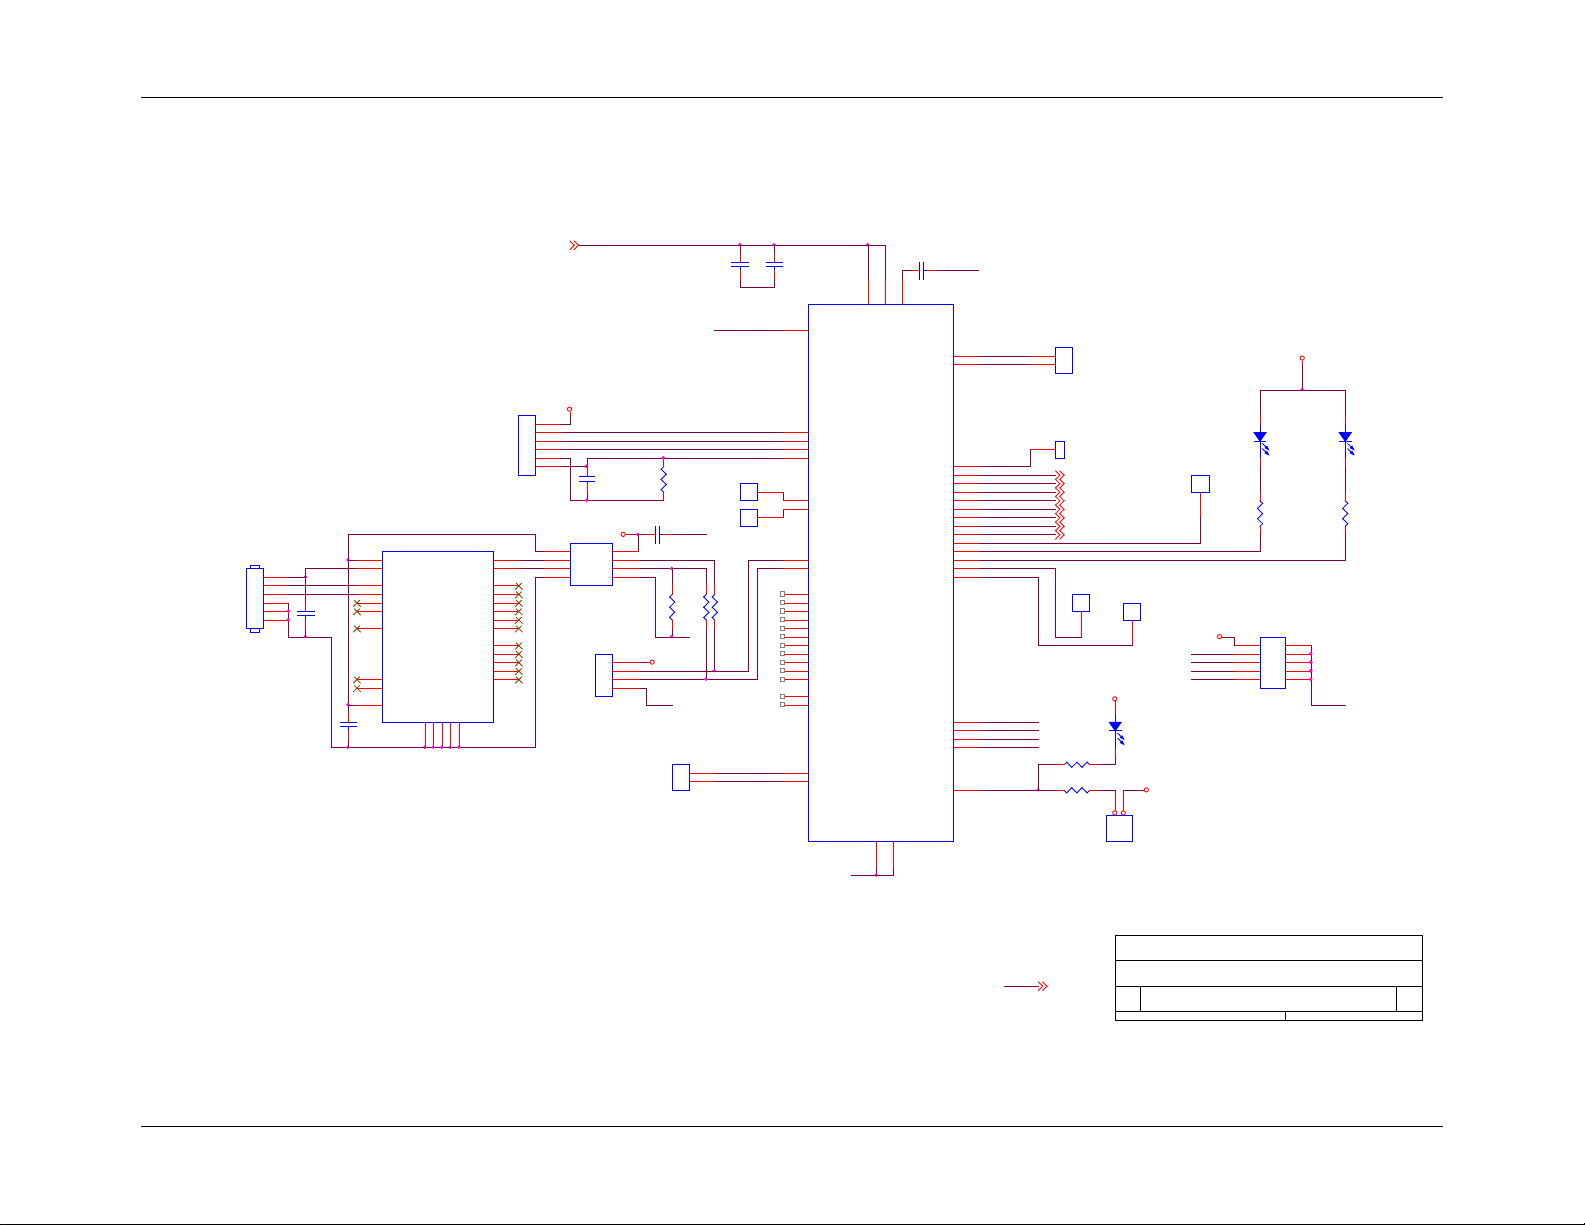Select the left capacitor on the top power rail

pos(740,265)
